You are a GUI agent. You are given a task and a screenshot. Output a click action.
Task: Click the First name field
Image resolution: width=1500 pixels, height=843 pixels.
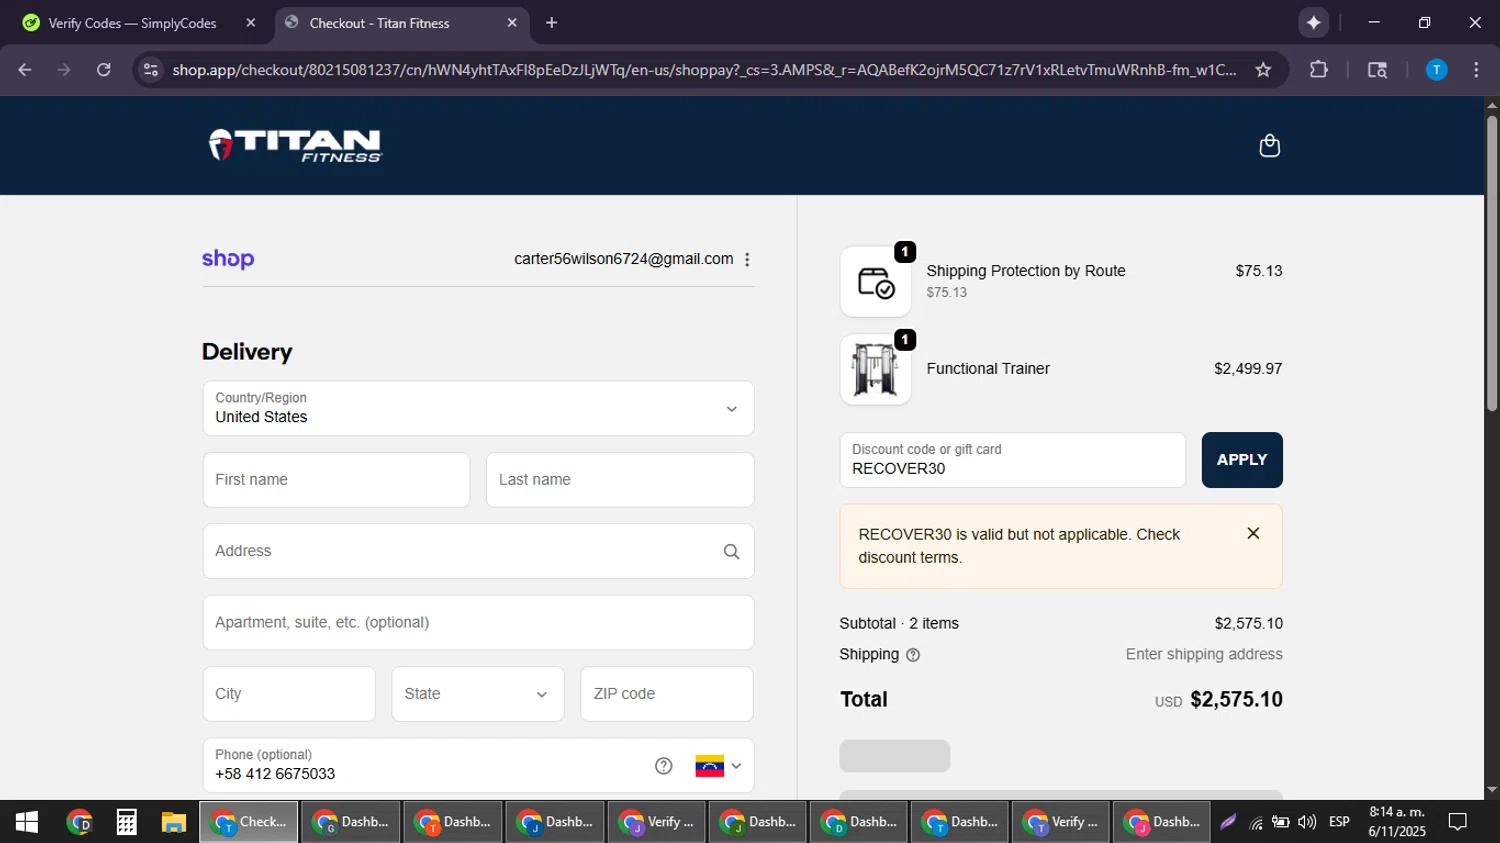336,480
